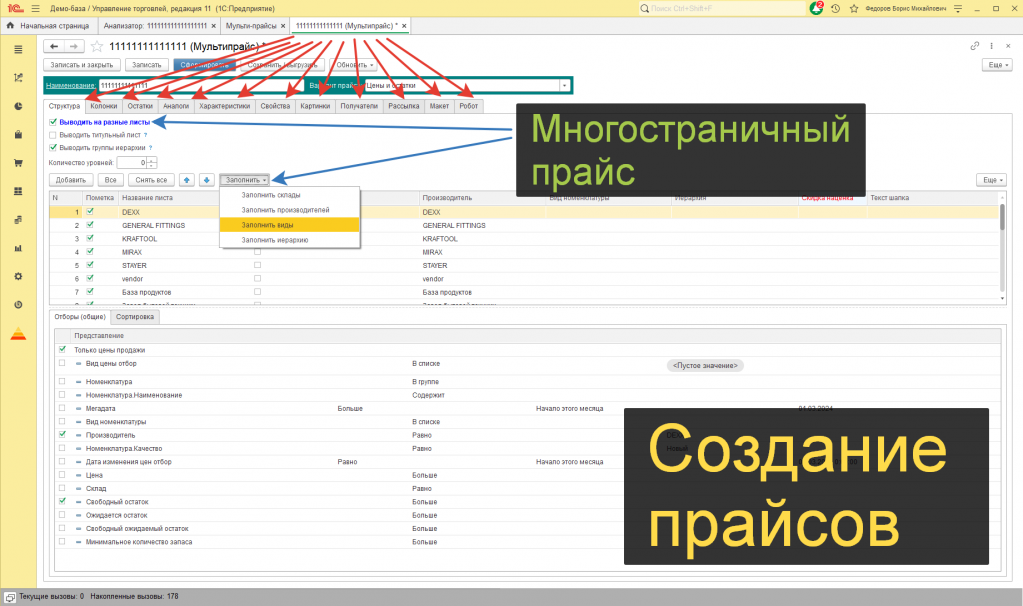Screen dimensions: 1023x606
Task: Open notifications bell icon
Action: coord(816,8)
